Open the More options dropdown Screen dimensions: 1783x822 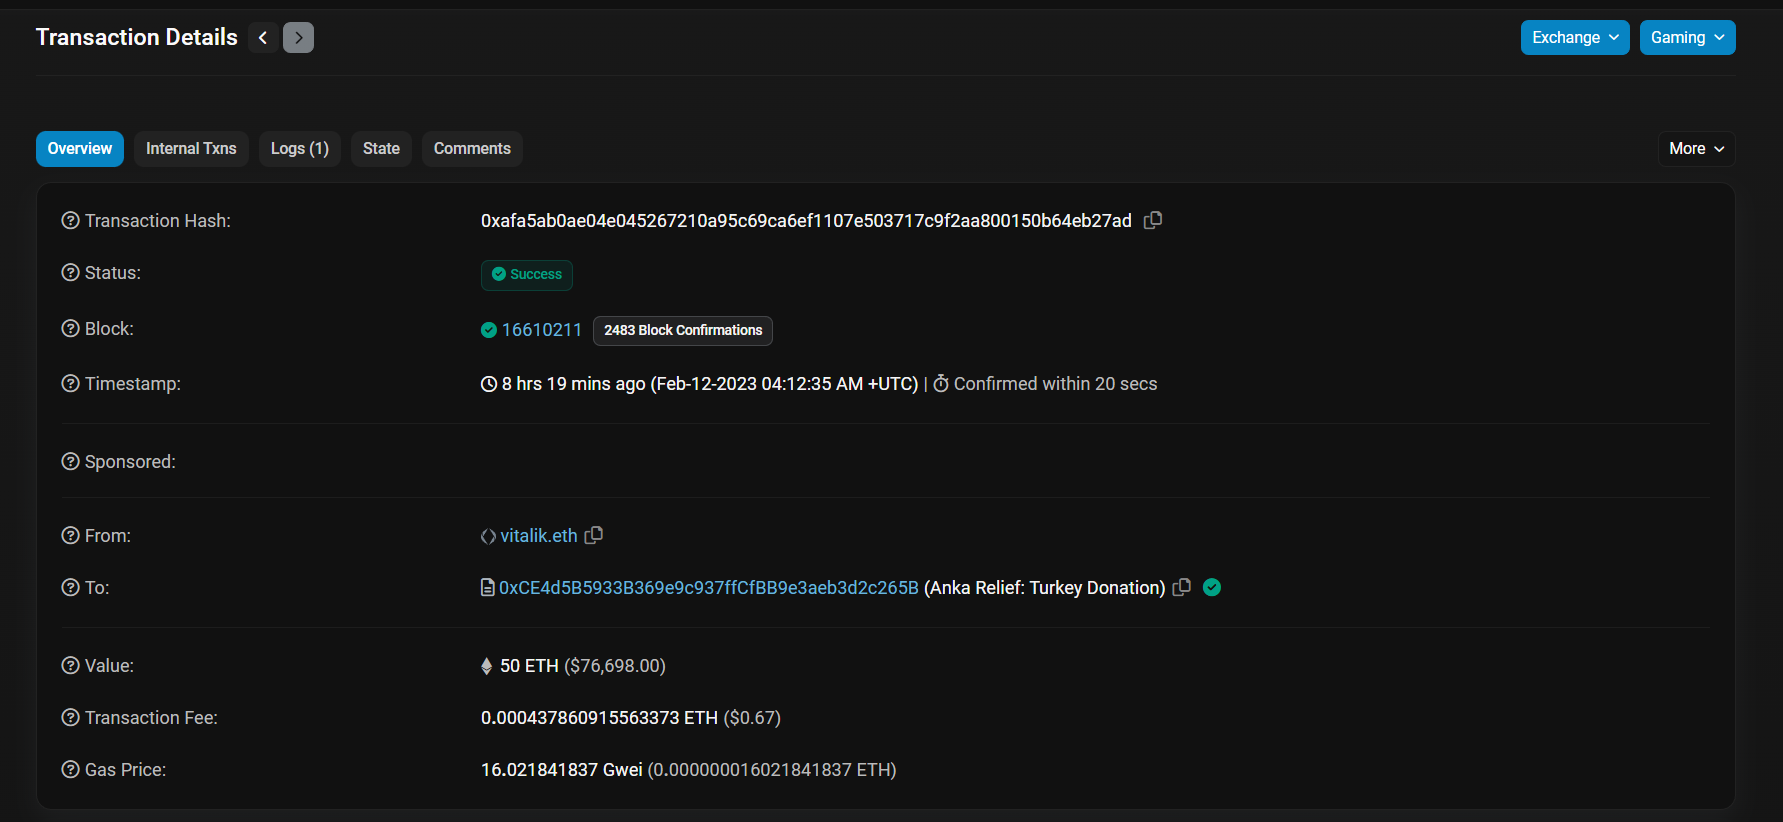pos(1696,148)
